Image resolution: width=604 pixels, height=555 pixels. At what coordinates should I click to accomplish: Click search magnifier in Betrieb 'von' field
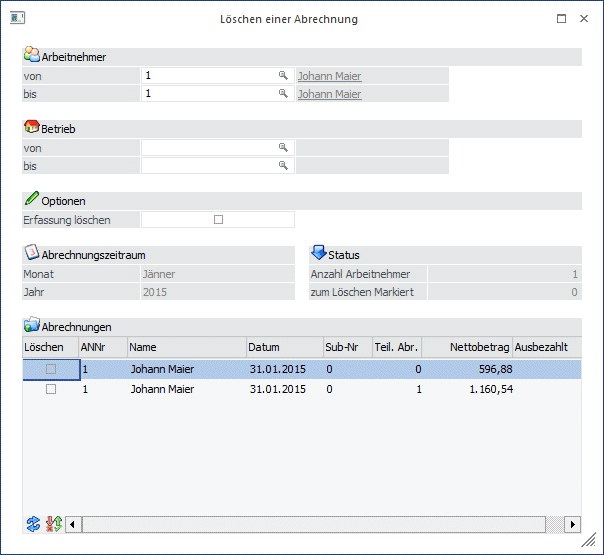(283, 148)
